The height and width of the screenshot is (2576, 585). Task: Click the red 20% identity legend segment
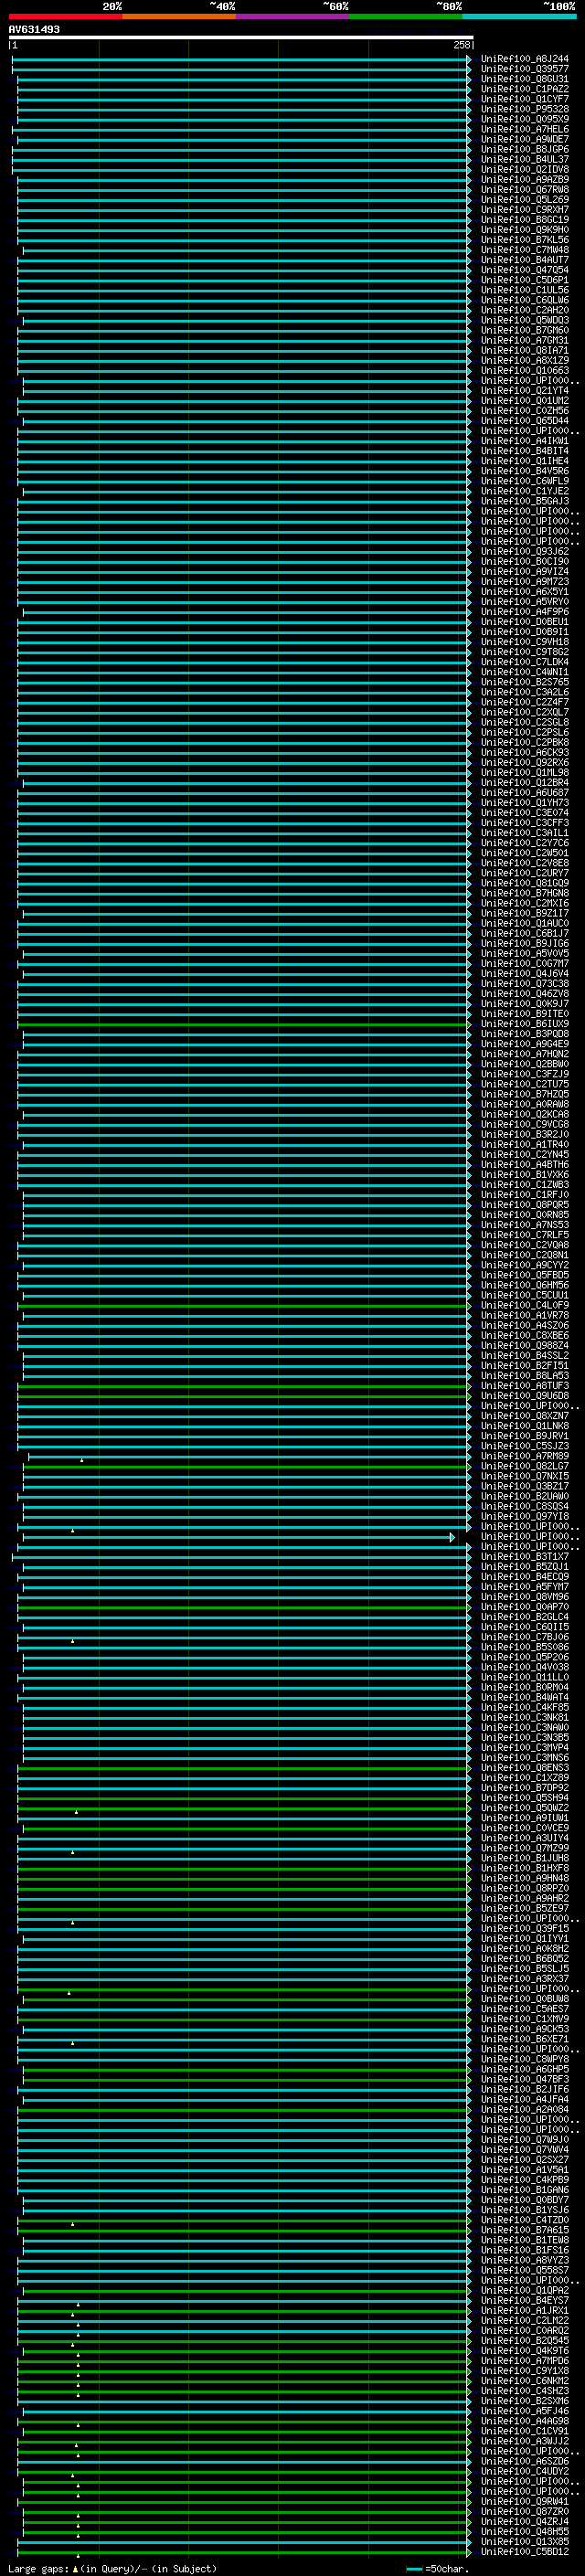65,16
